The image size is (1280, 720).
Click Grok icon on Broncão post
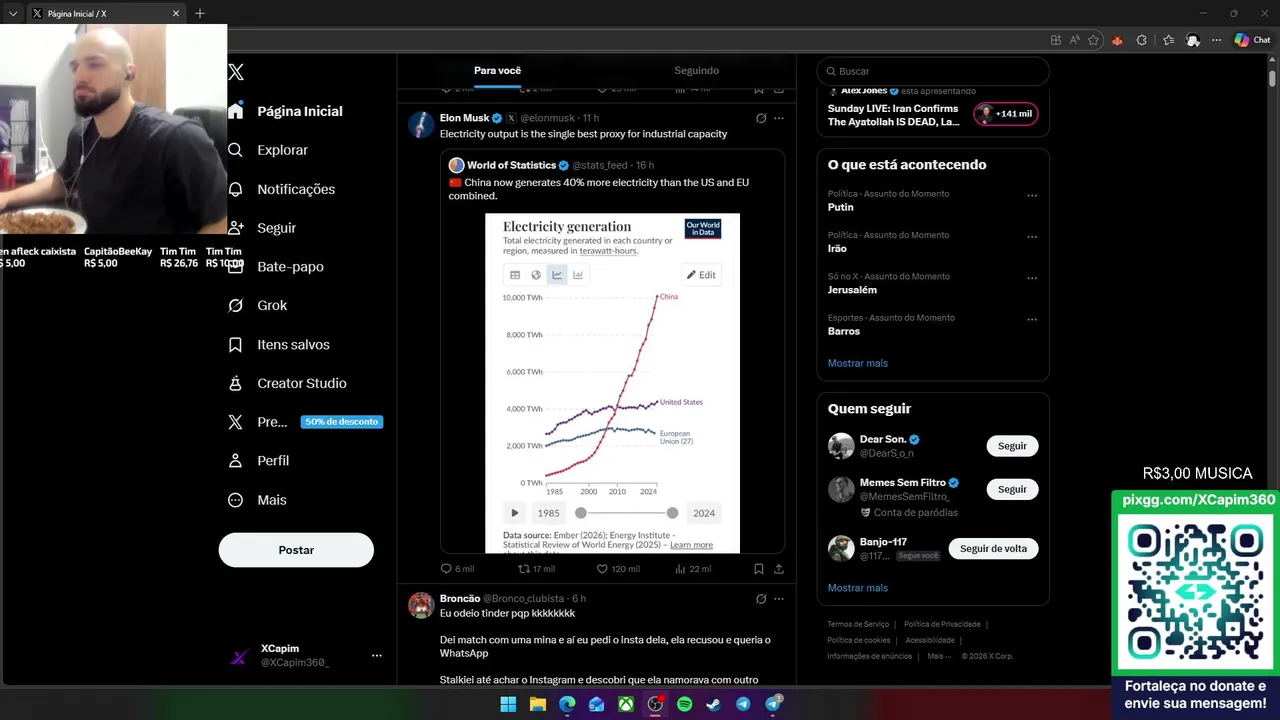(x=761, y=599)
